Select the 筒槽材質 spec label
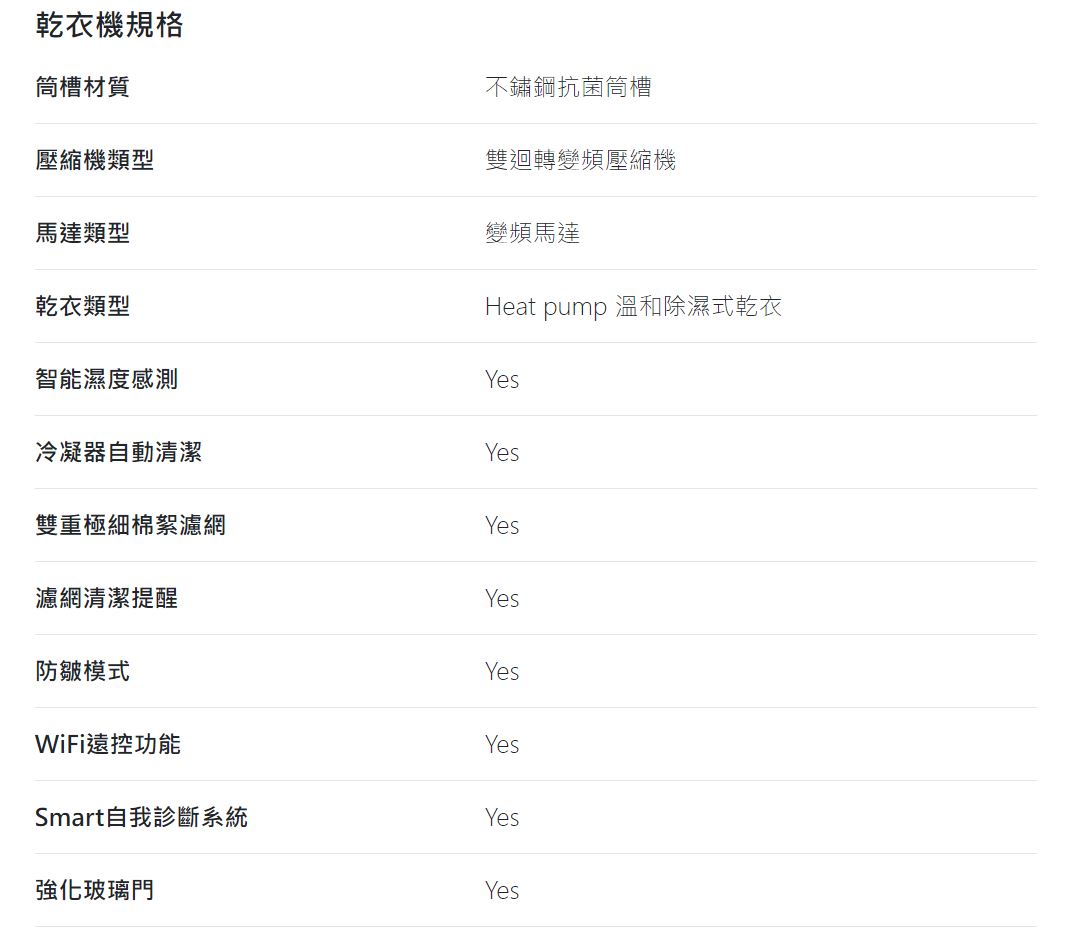Screen dimensions: 1067x935 tap(82, 87)
